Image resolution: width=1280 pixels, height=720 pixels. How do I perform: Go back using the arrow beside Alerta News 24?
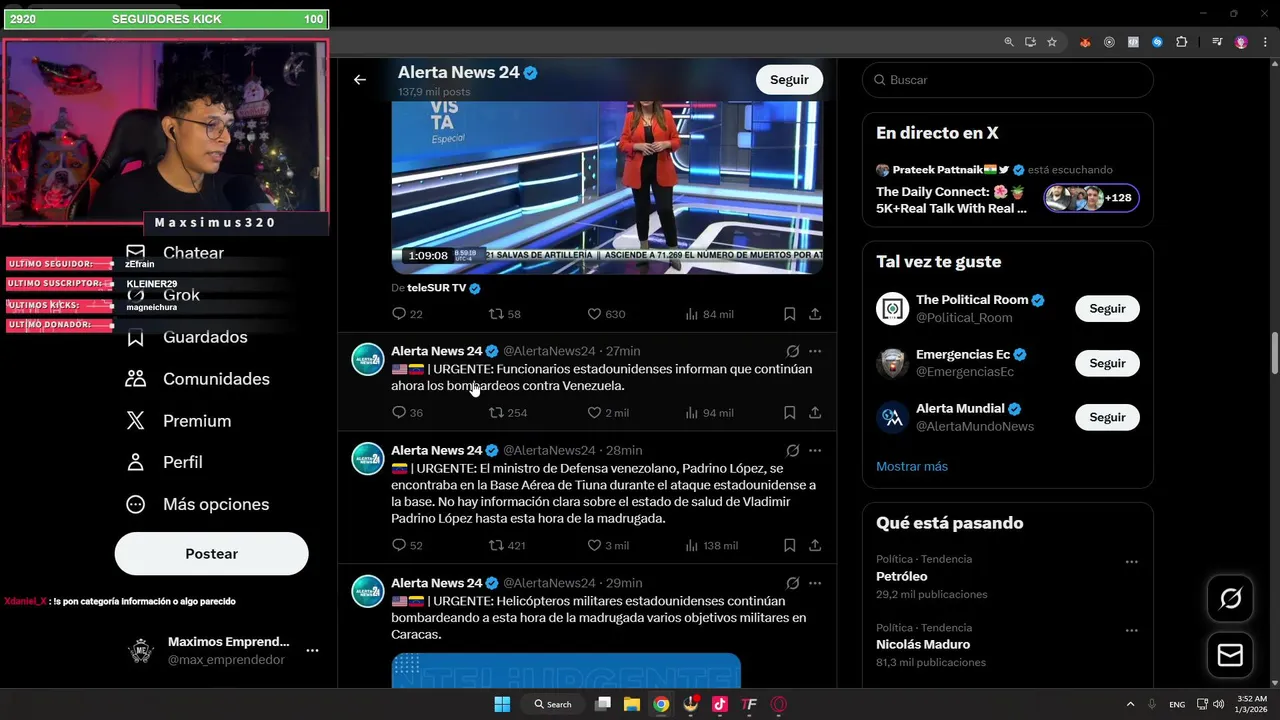[360, 80]
